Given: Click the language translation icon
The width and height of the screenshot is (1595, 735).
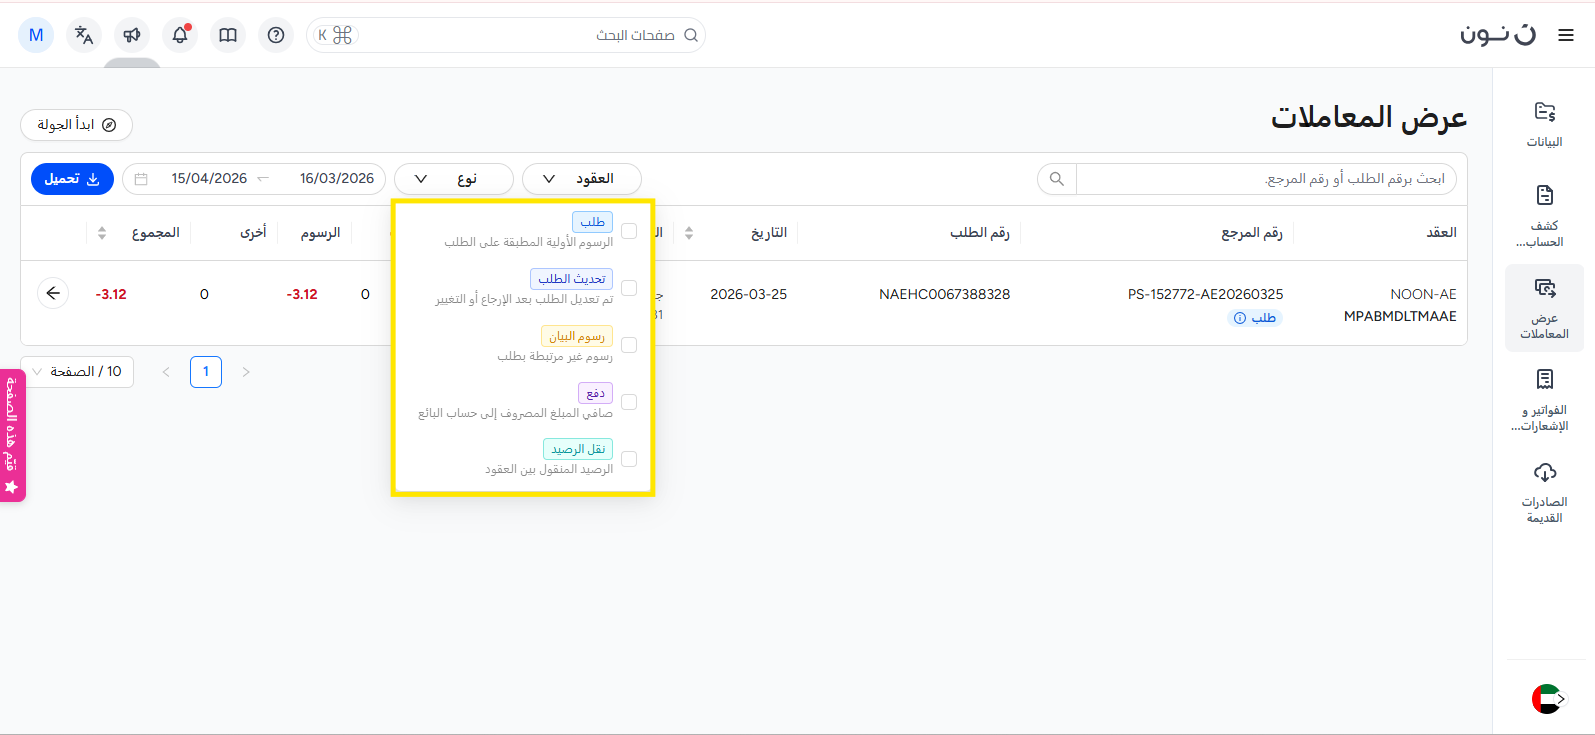Looking at the screenshot, I should tap(84, 35).
